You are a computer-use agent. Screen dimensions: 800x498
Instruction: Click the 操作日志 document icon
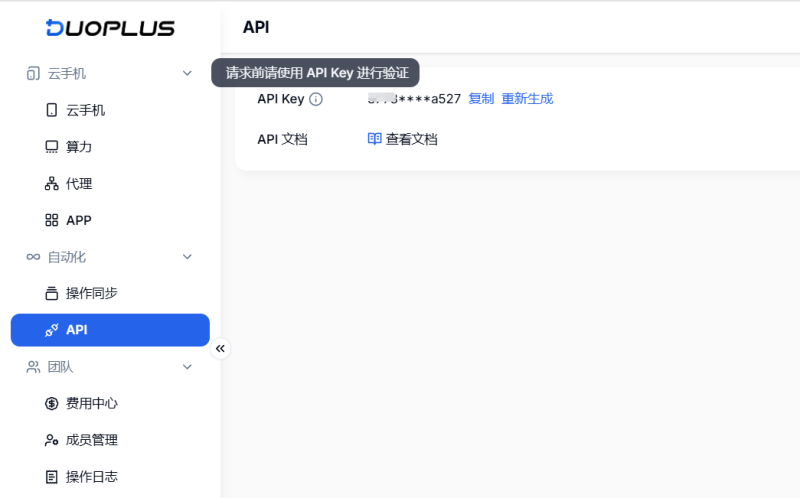pos(52,477)
